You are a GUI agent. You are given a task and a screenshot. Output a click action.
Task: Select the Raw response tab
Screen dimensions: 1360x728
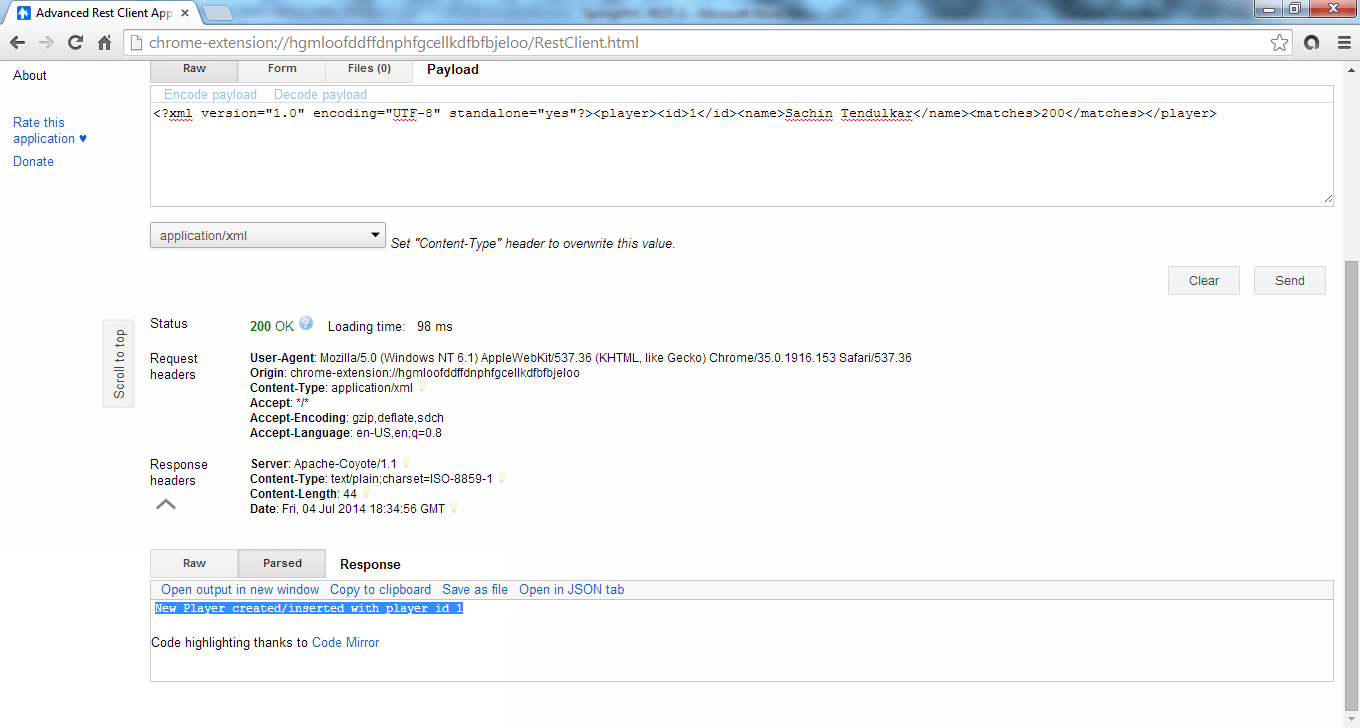(x=193, y=563)
